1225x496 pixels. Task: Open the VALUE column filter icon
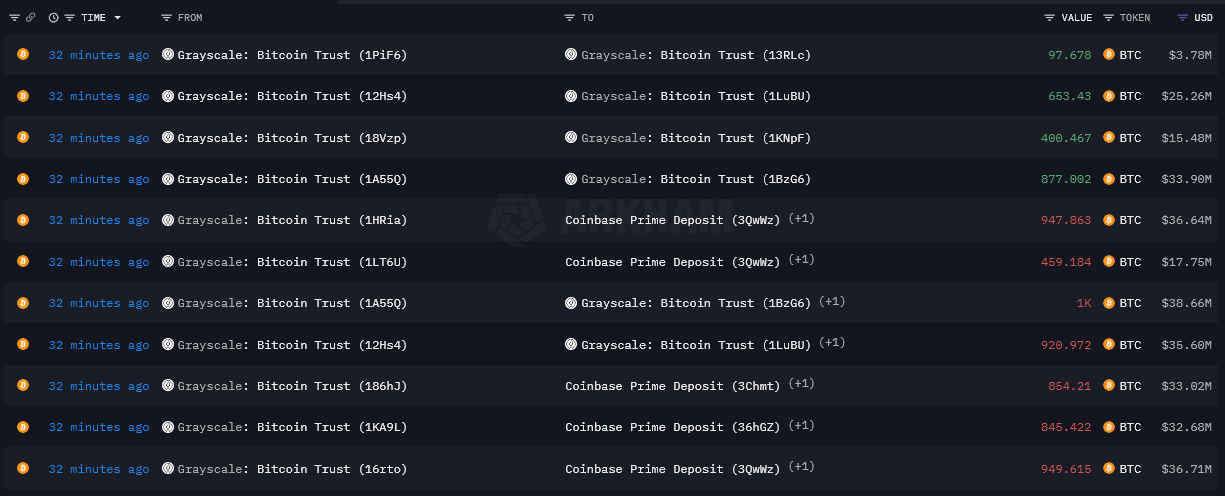(x=1049, y=18)
